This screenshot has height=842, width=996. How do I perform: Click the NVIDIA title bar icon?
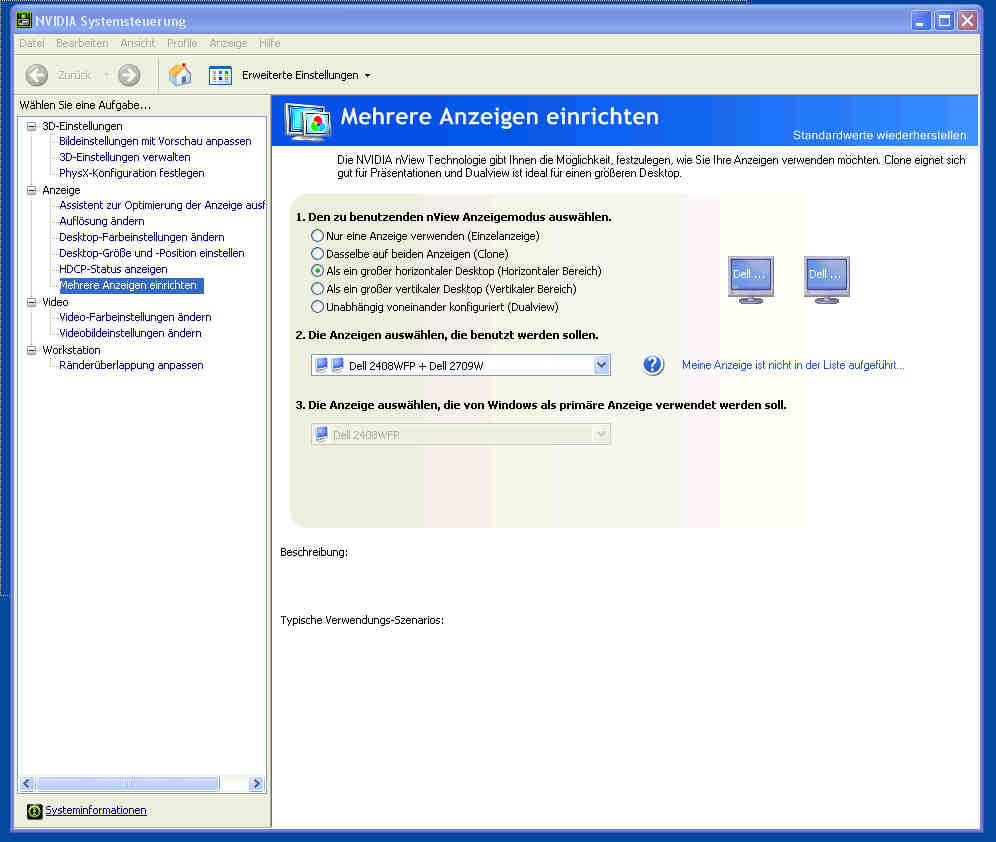(24, 20)
